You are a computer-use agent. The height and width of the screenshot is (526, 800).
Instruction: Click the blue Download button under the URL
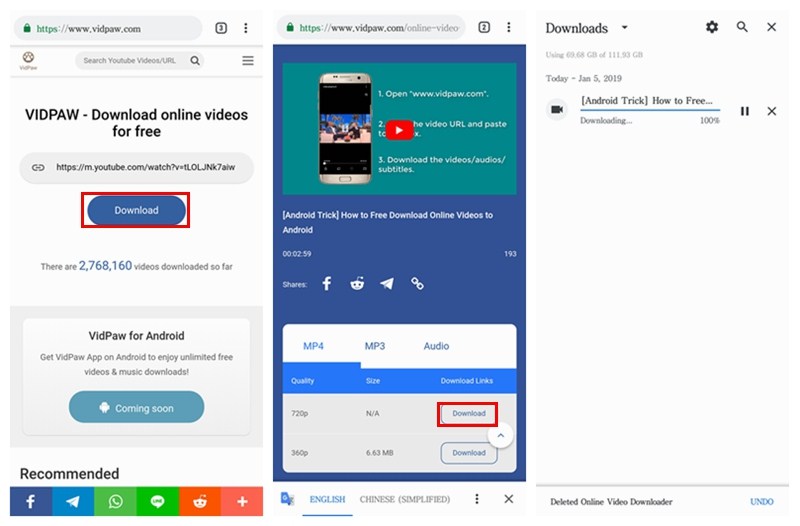(x=136, y=210)
